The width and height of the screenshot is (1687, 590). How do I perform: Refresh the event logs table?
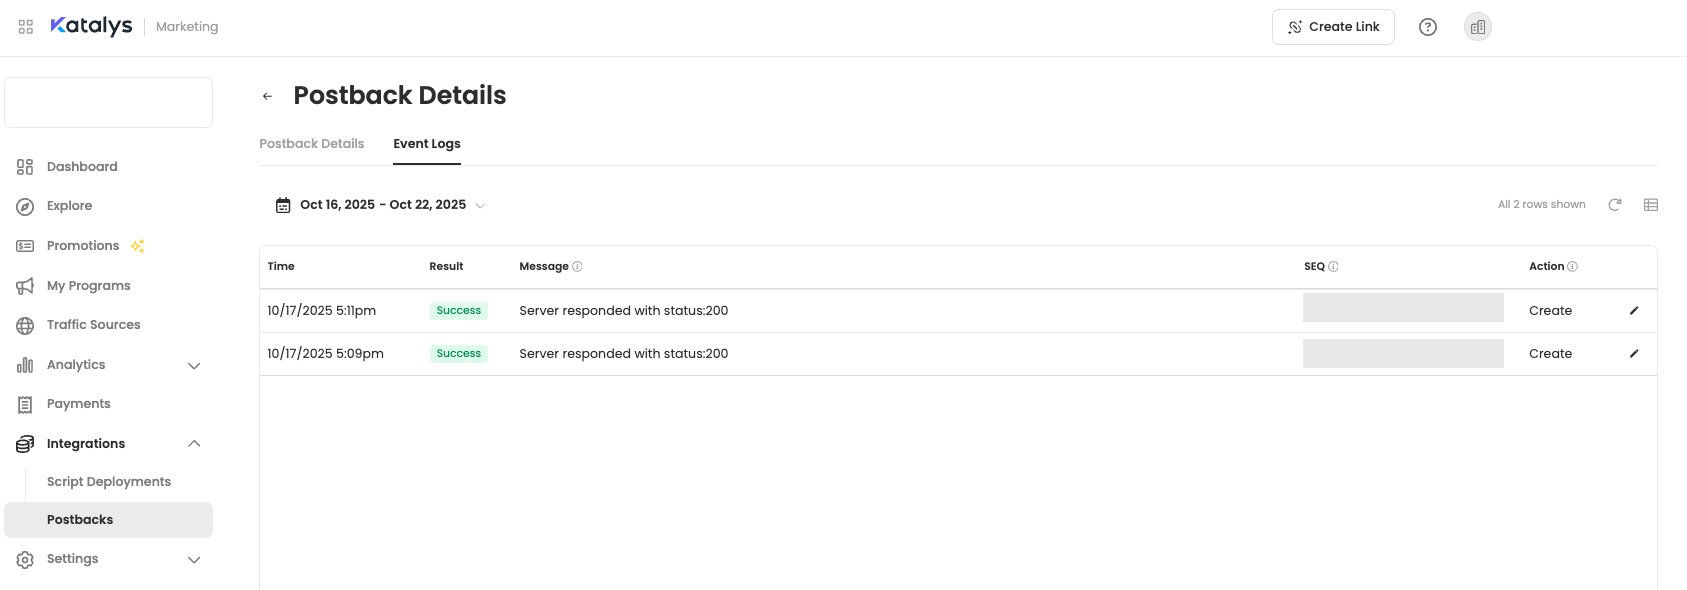(1615, 204)
